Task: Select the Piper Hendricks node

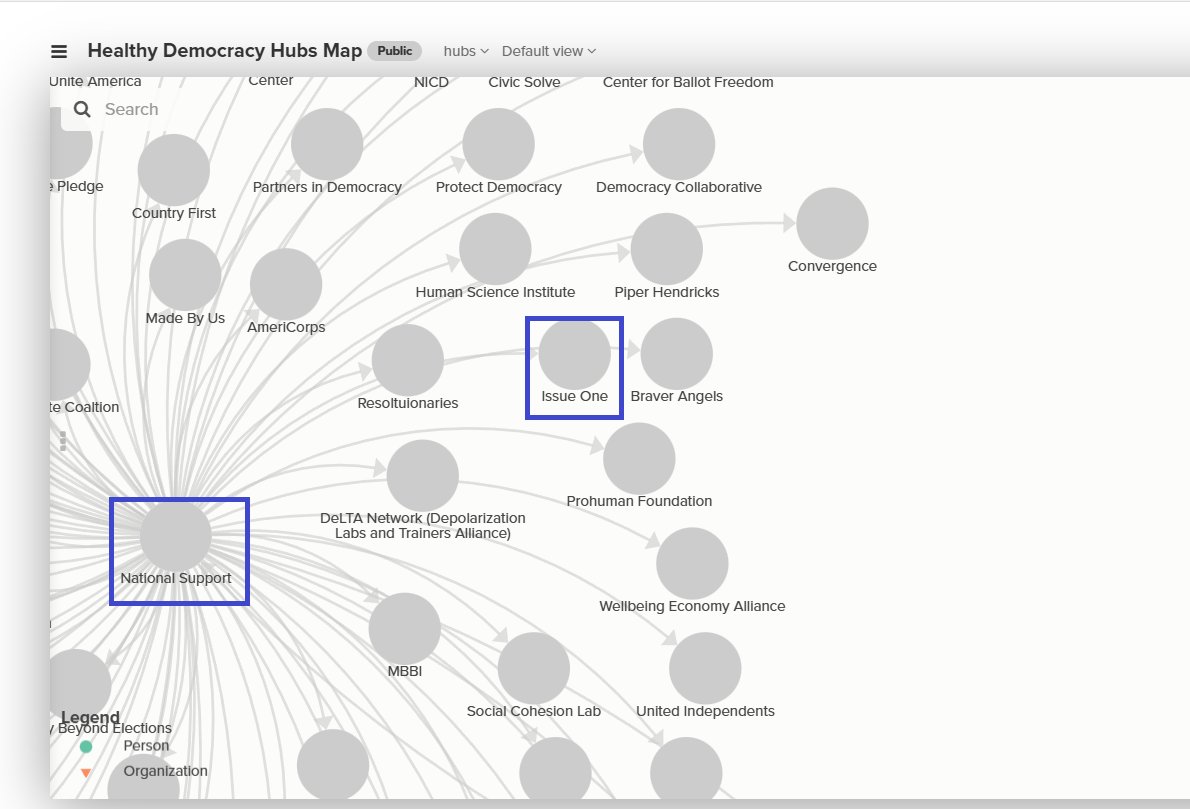Action: click(666, 249)
